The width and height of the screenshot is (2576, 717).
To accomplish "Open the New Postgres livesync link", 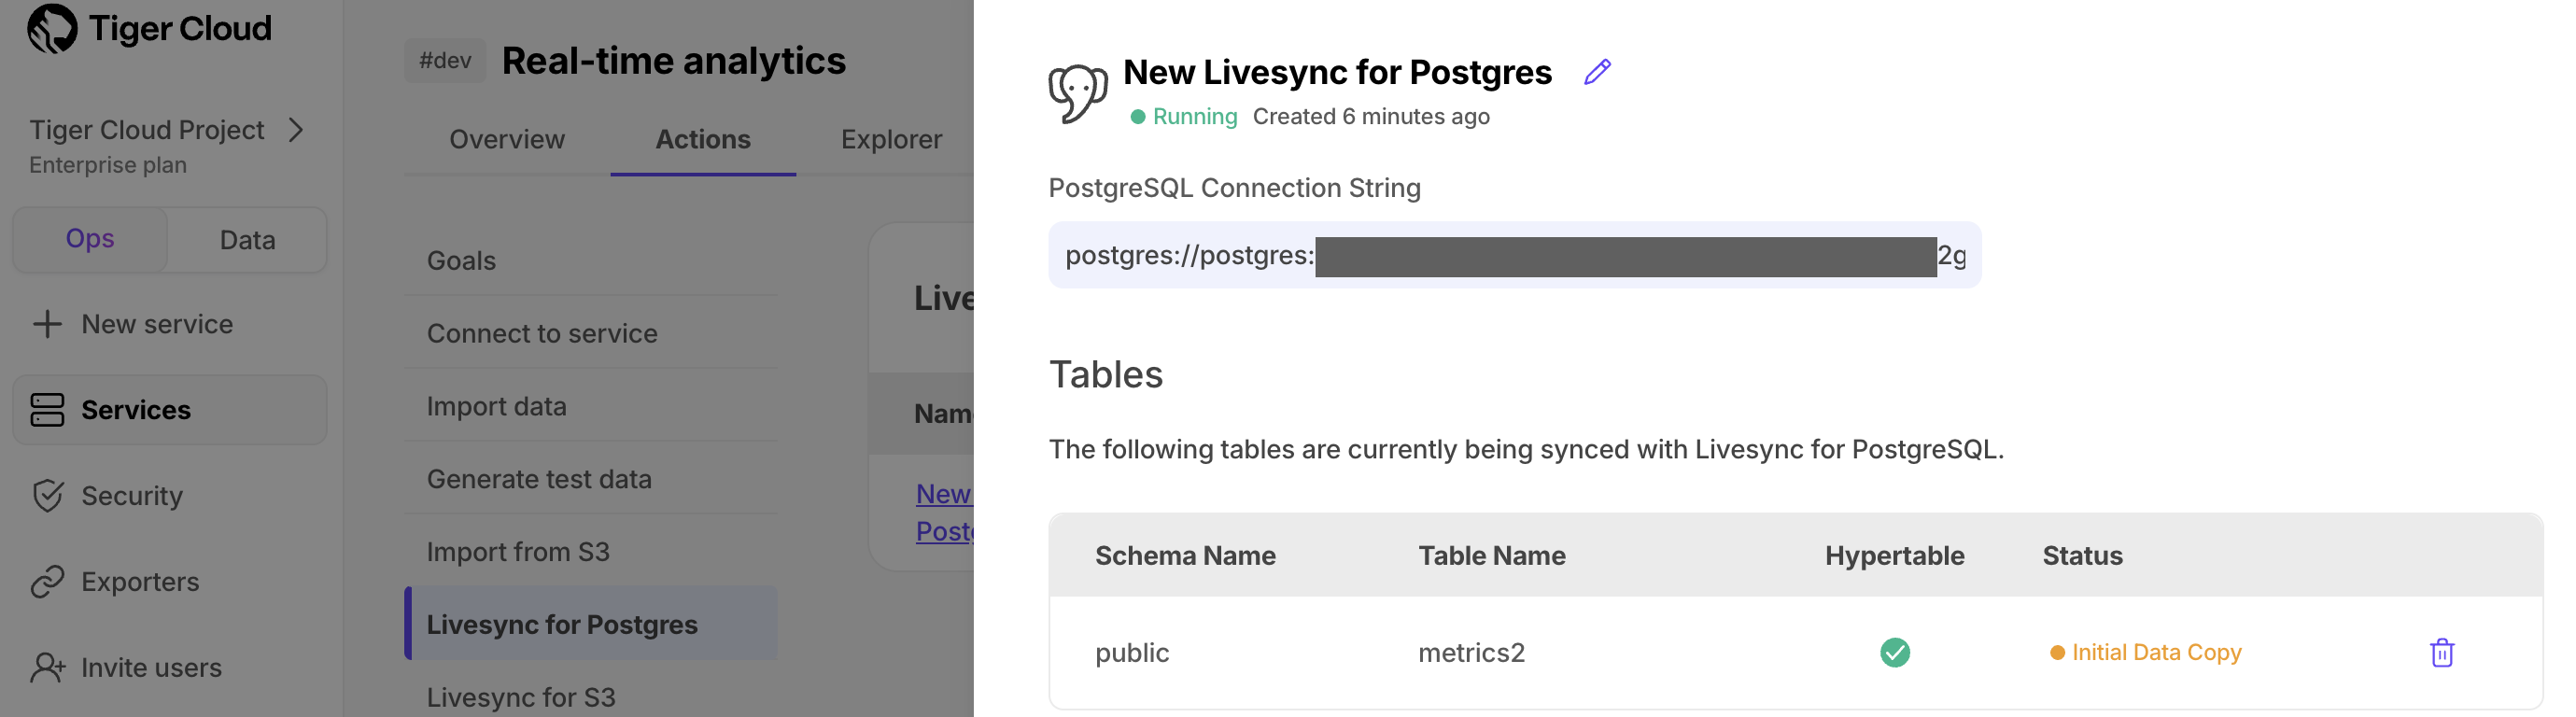I will point(944,512).
